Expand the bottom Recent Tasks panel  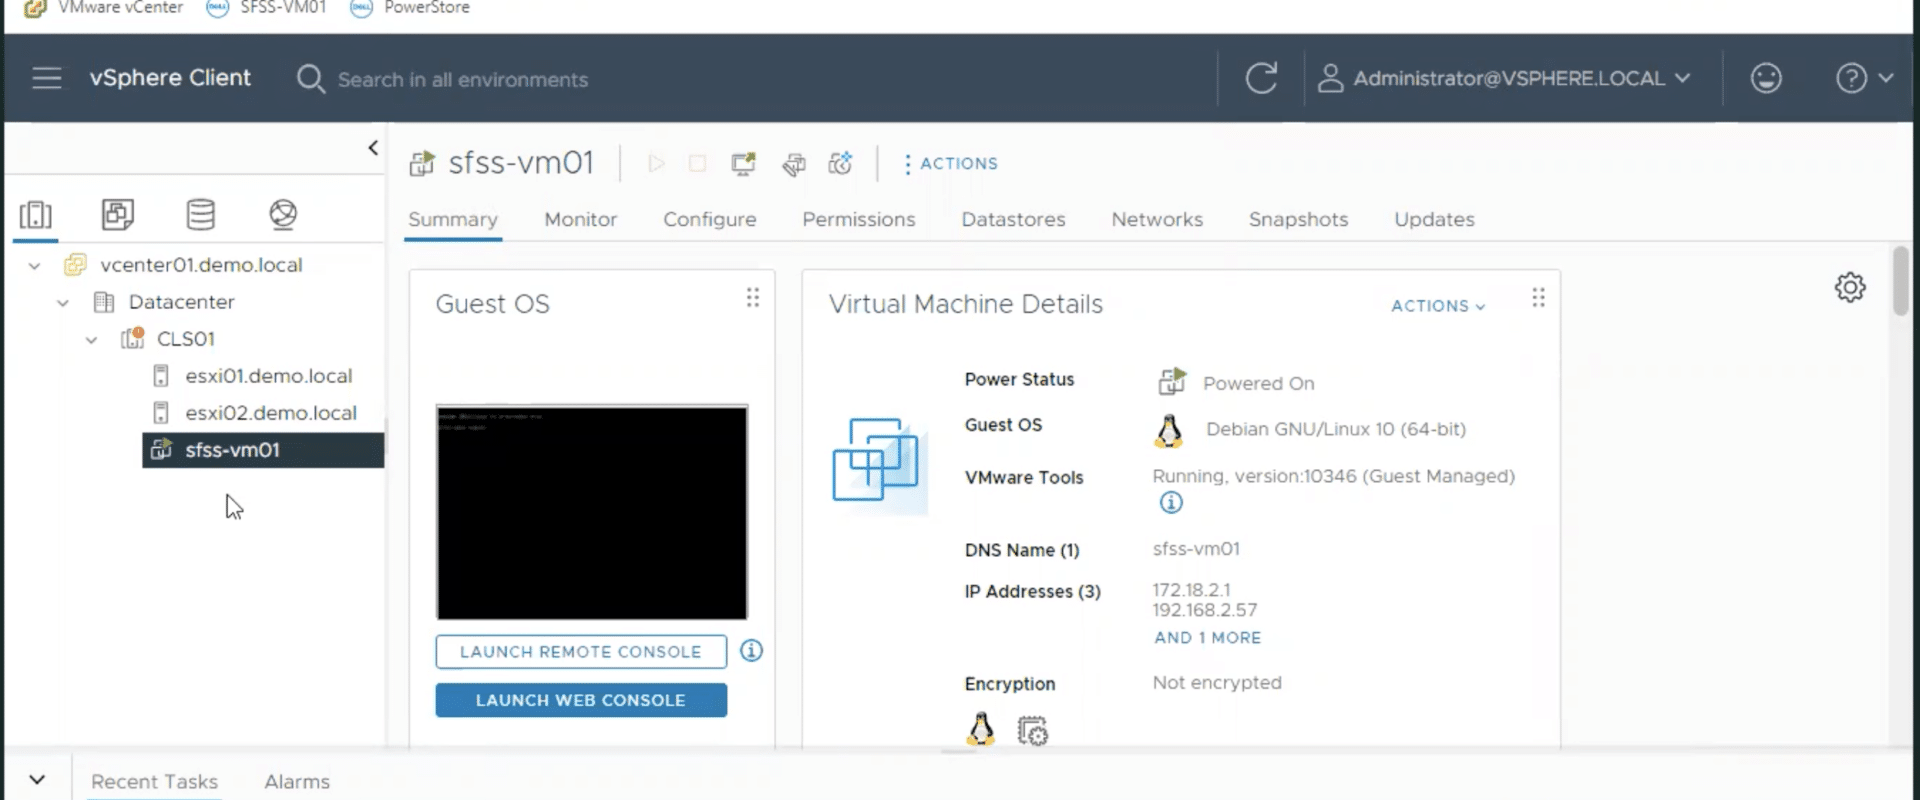click(37, 780)
